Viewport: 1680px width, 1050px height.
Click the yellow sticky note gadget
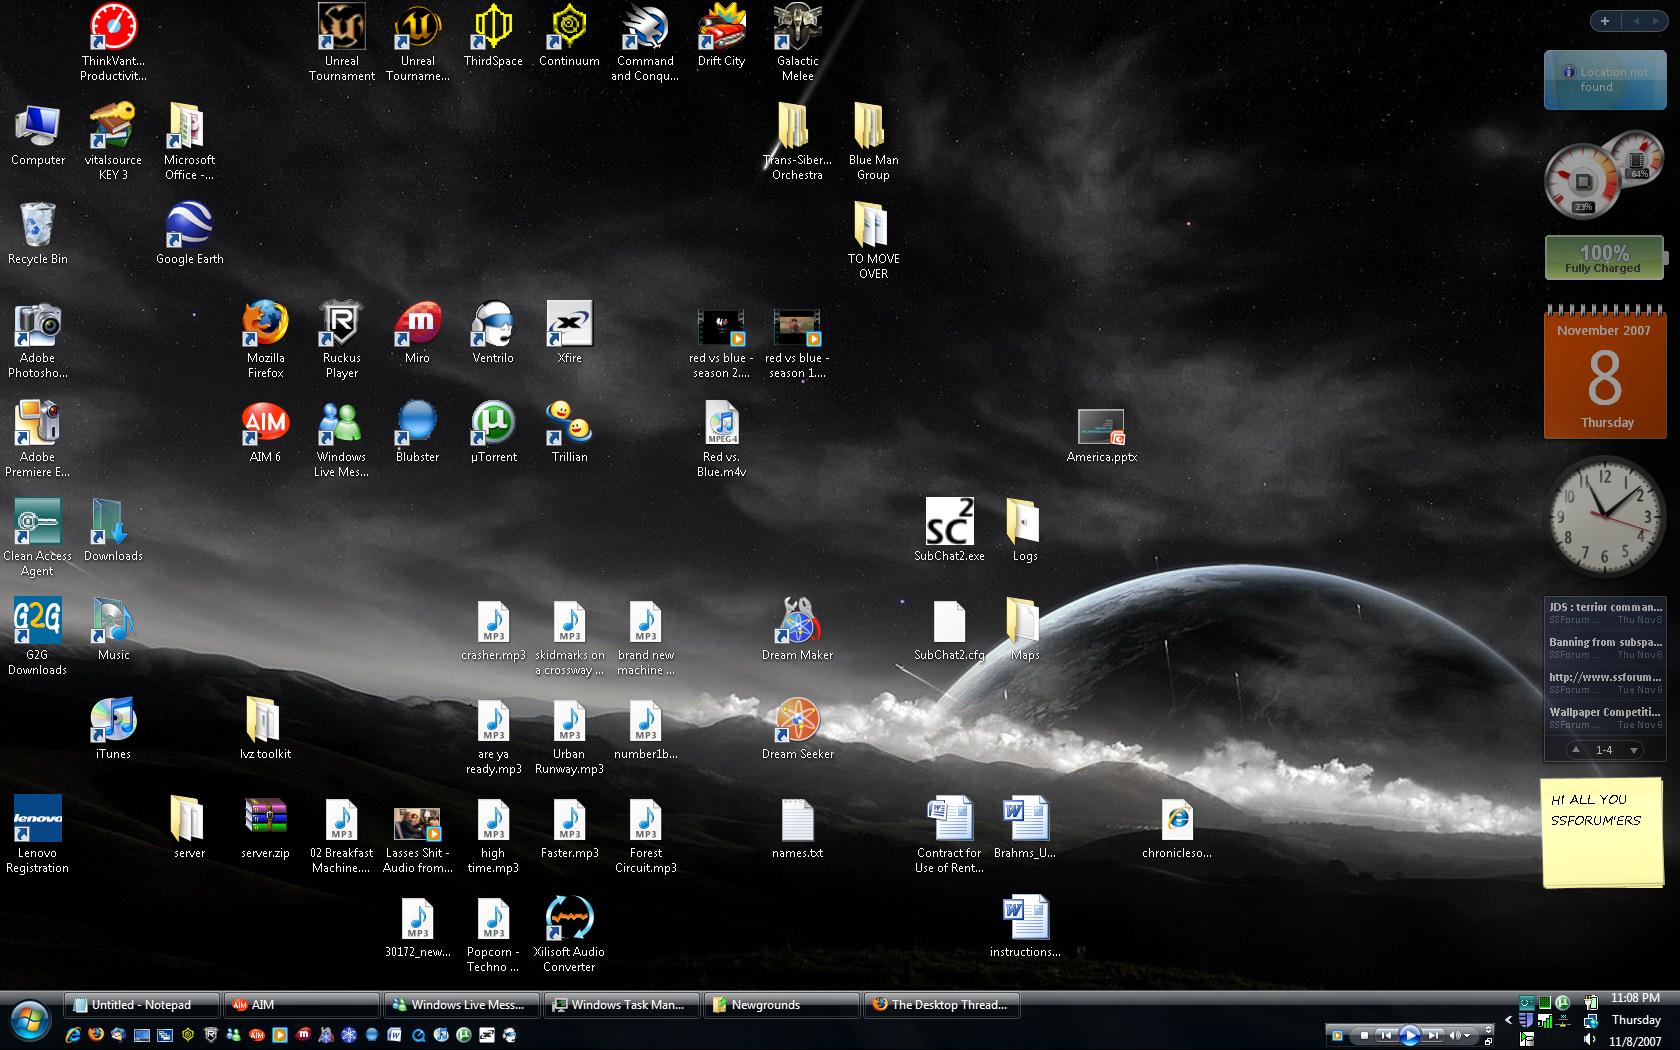tap(1601, 832)
